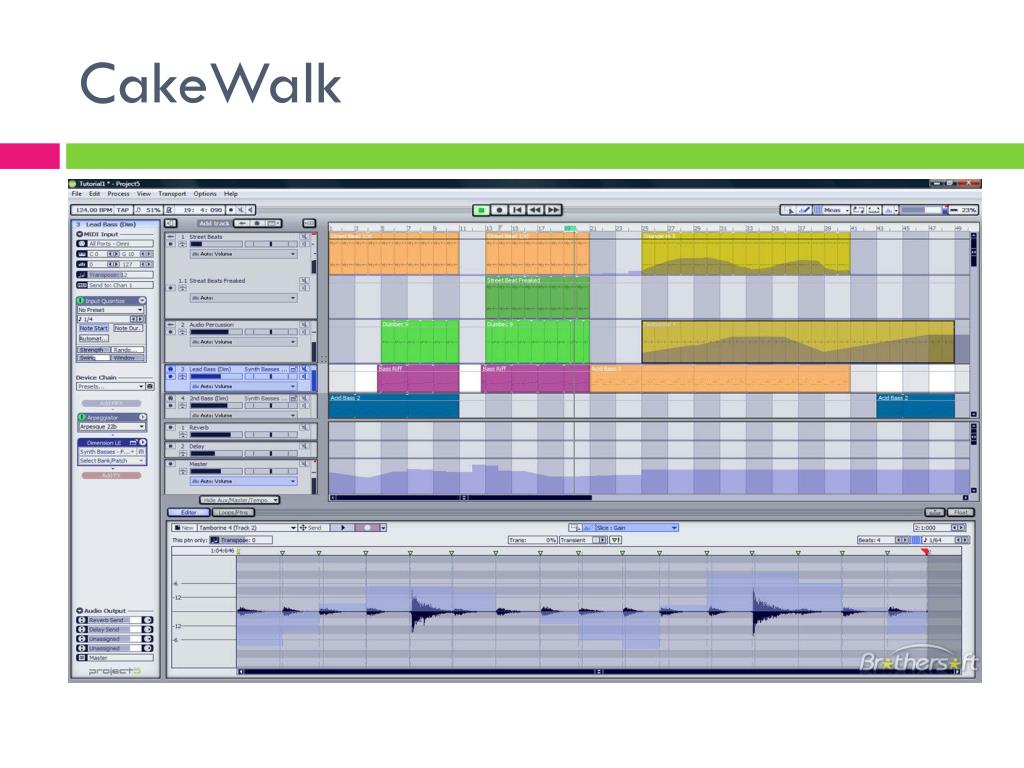
Task: Click the Rewind transport button
Action: pyautogui.click(x=535, y=210)
